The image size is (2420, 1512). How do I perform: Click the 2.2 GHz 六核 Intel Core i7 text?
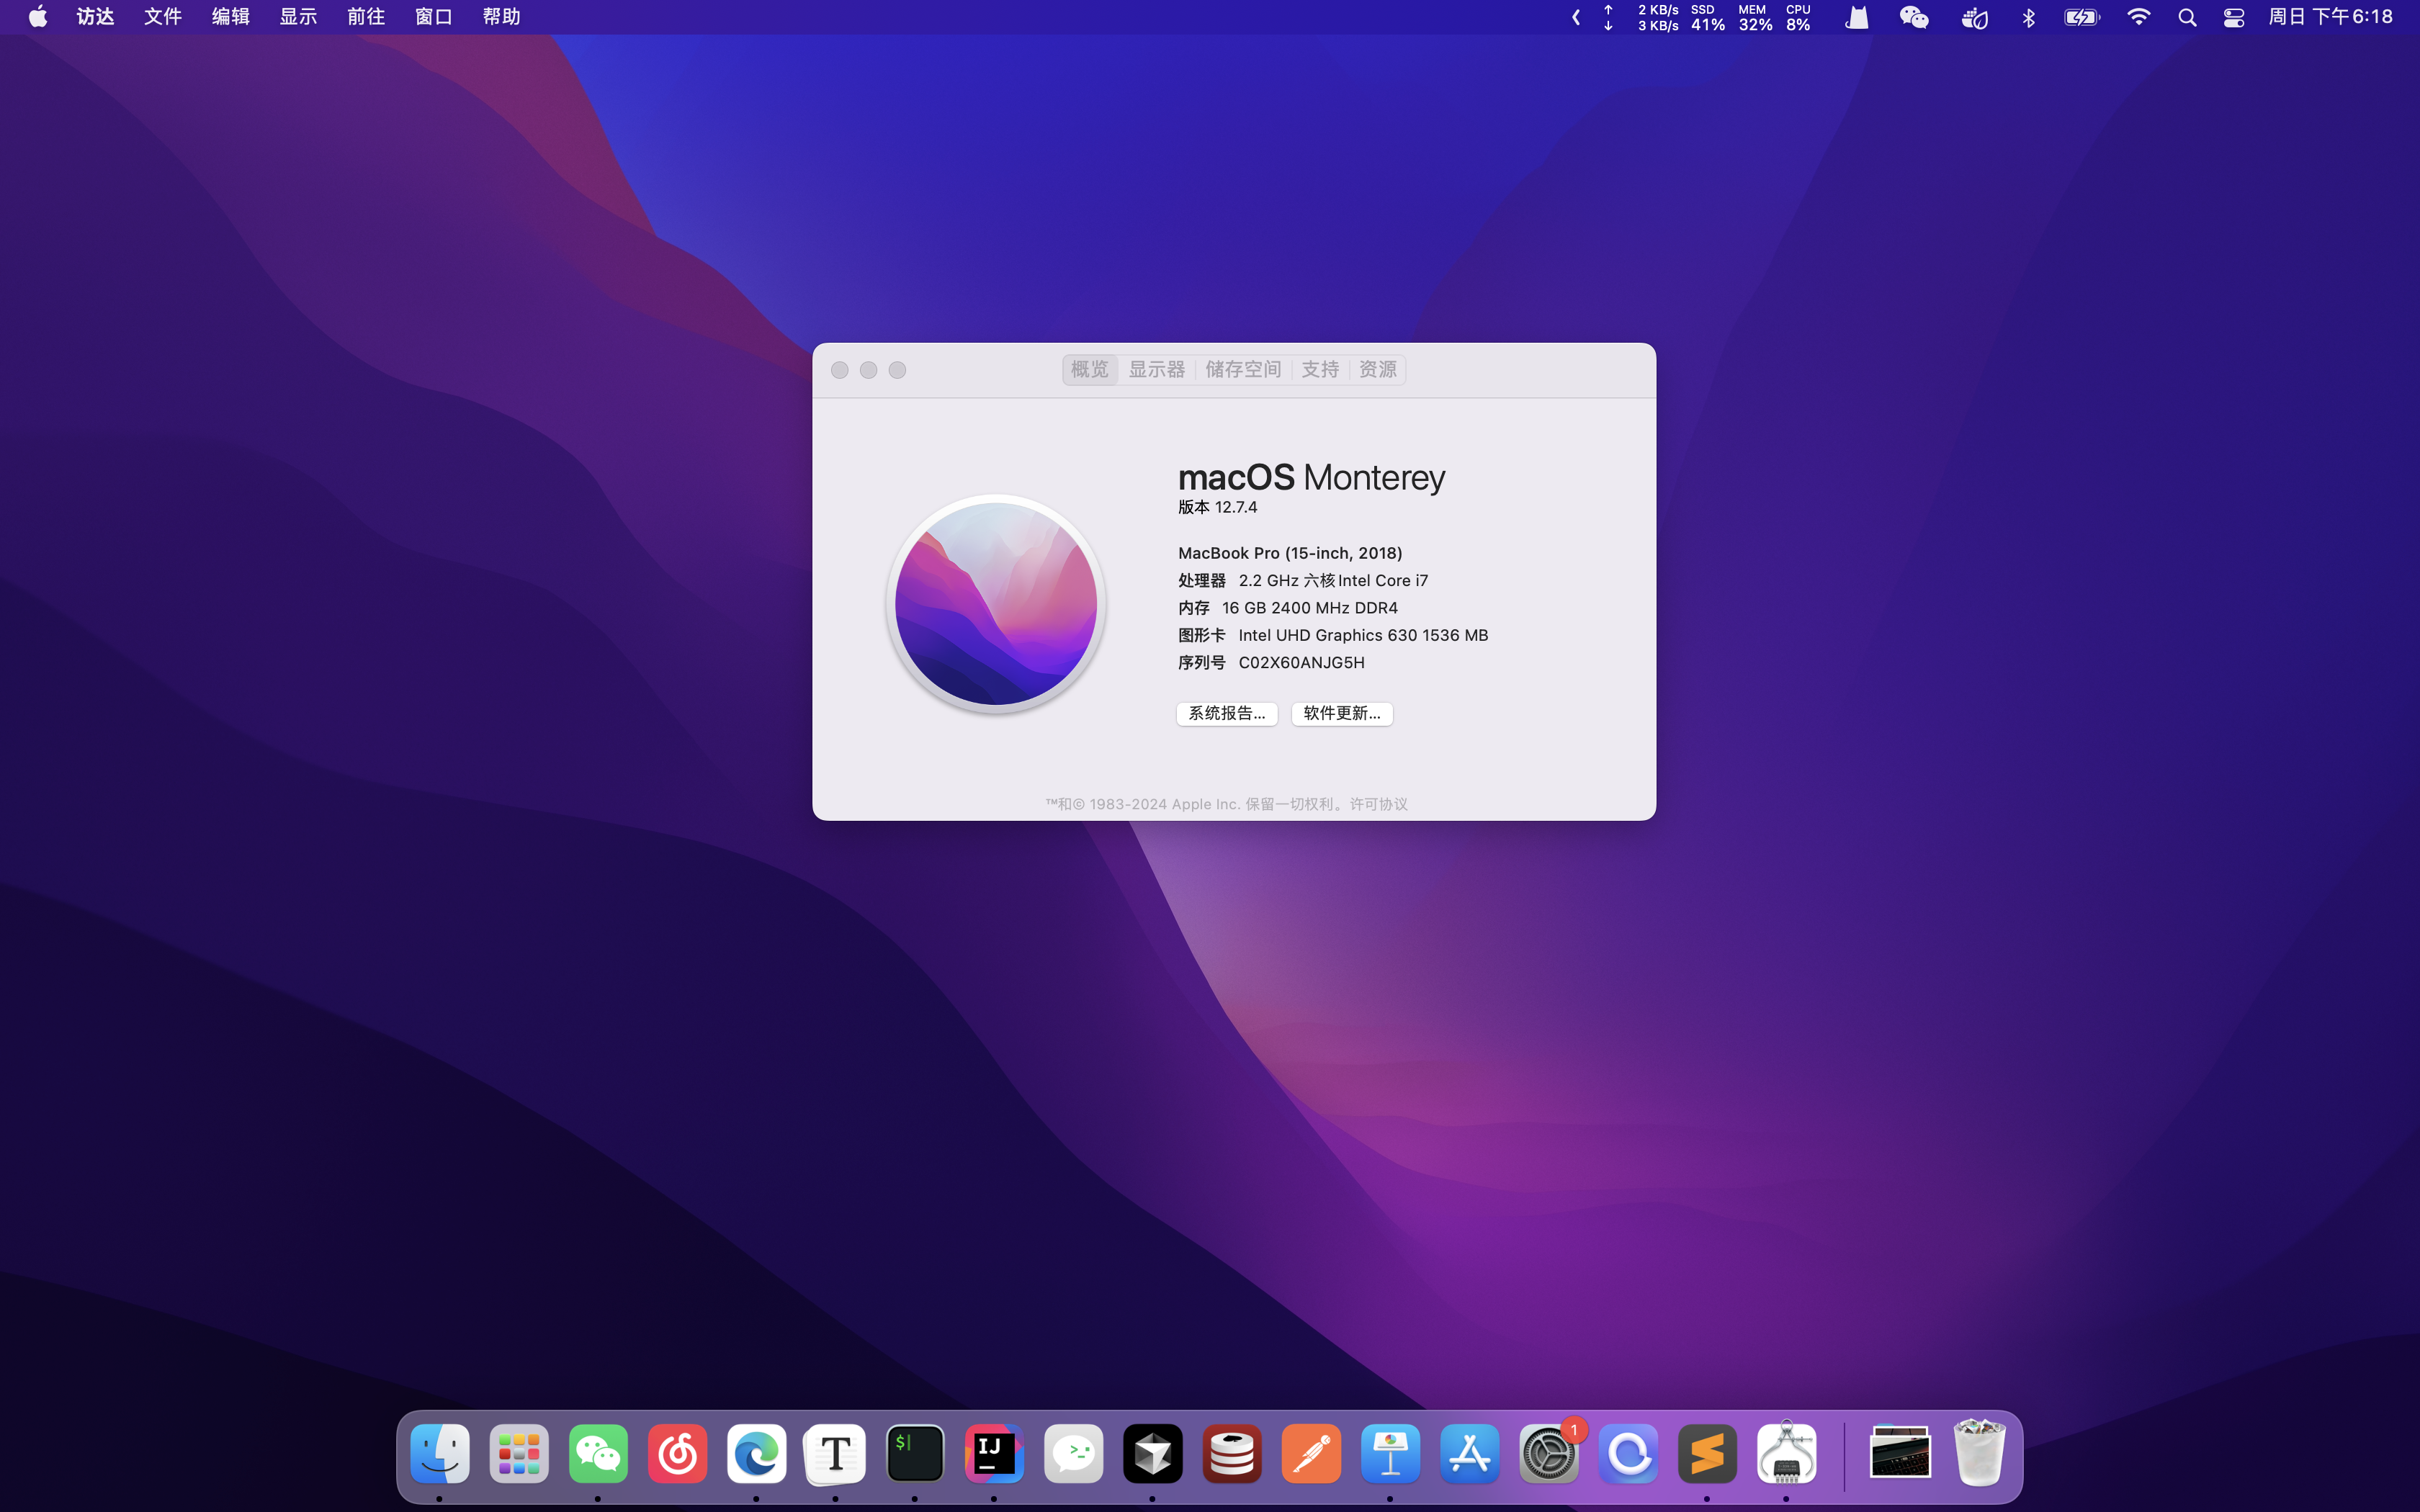1333,580
